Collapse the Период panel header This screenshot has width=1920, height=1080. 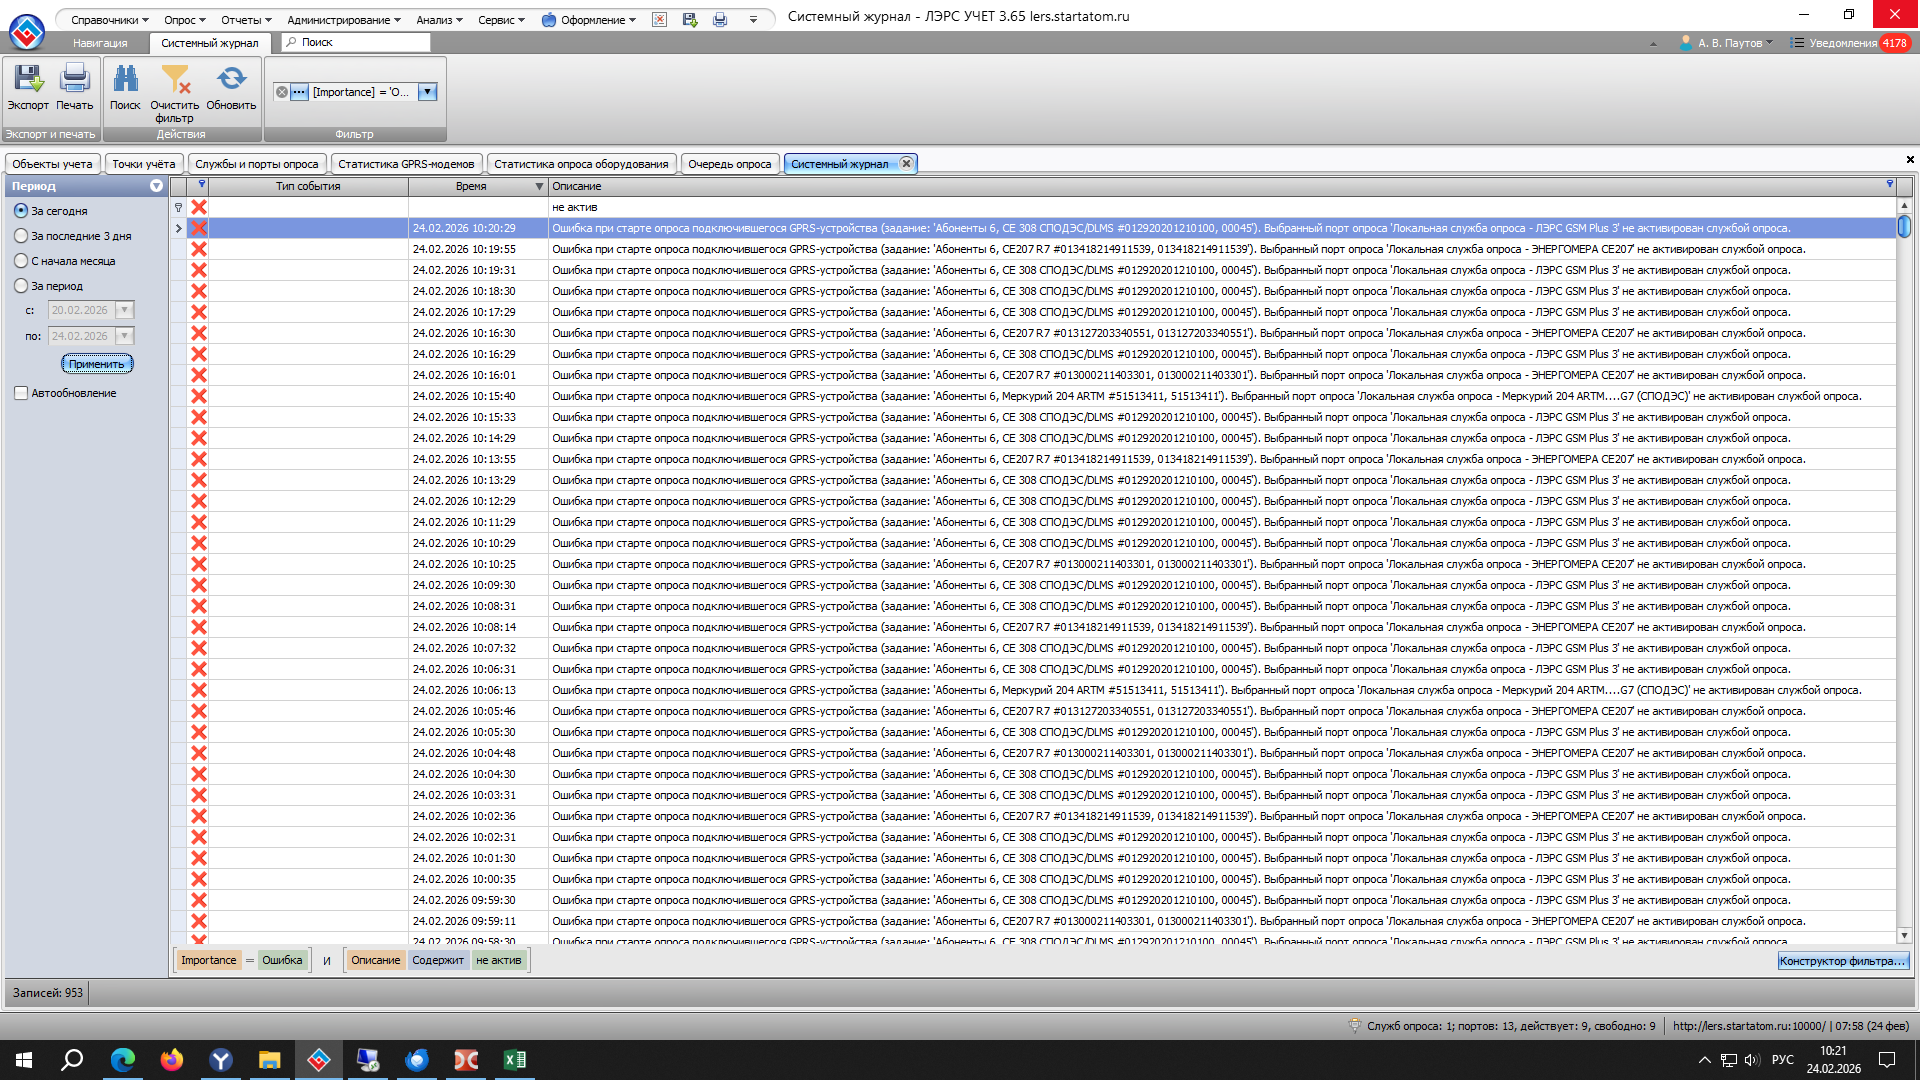156,186
